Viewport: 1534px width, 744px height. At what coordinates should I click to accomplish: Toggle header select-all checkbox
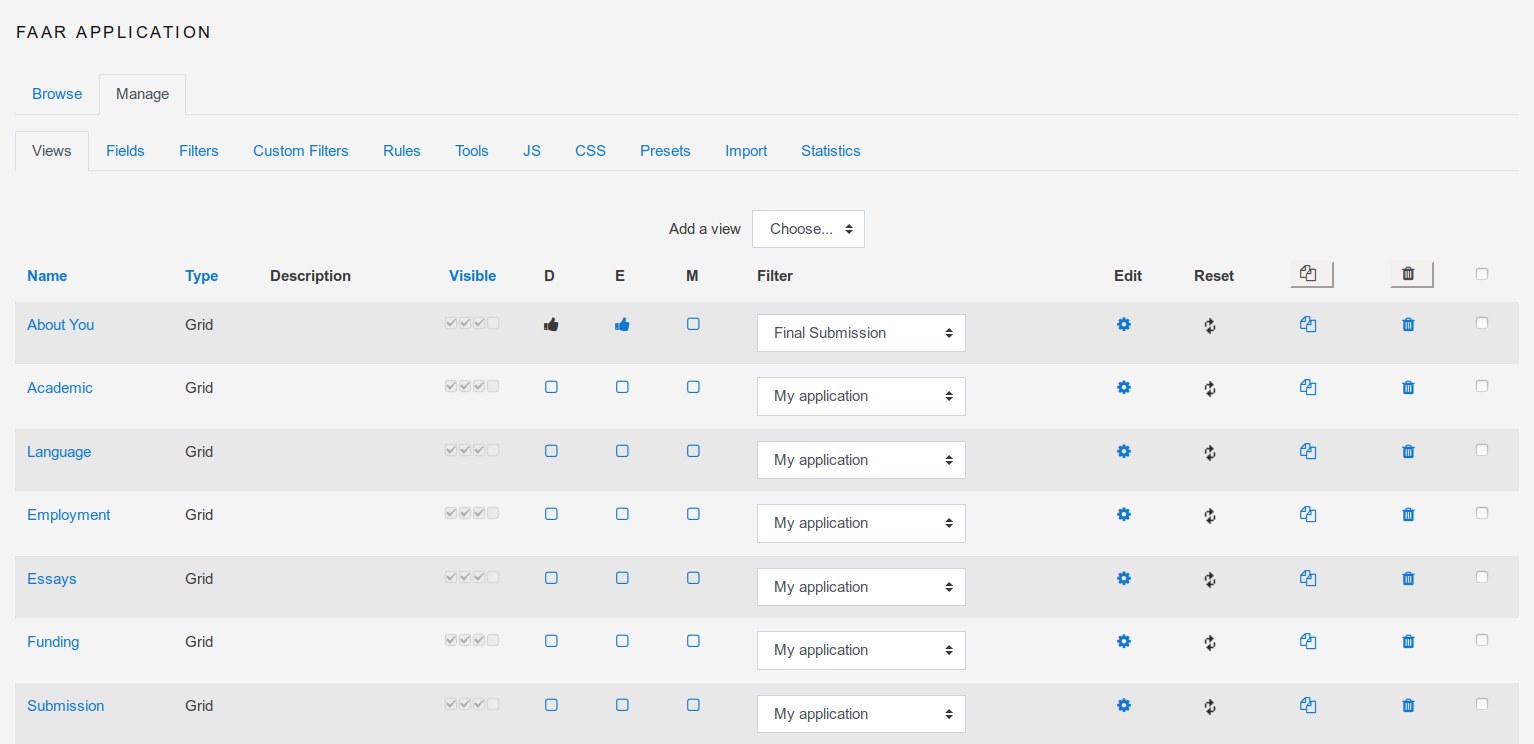[1482, 274]
